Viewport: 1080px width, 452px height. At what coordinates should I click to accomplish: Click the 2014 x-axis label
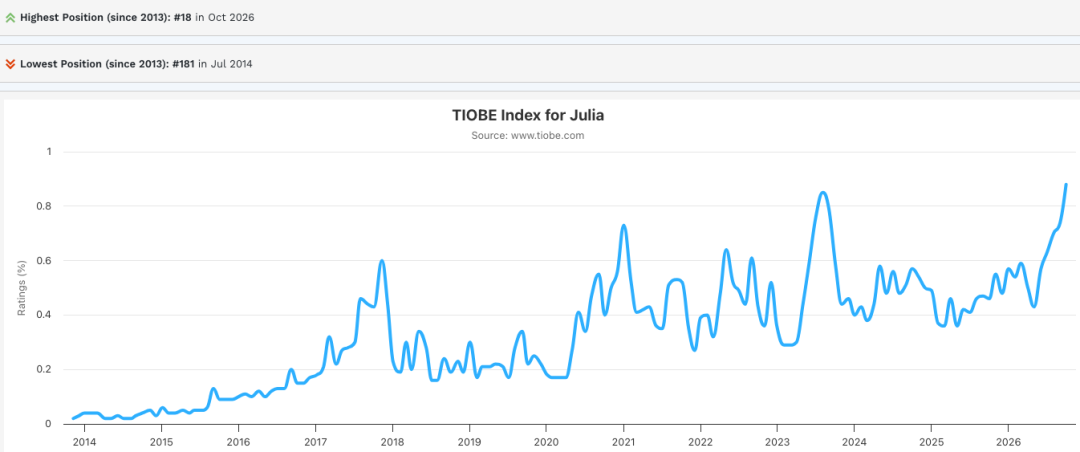click(84, 441)
